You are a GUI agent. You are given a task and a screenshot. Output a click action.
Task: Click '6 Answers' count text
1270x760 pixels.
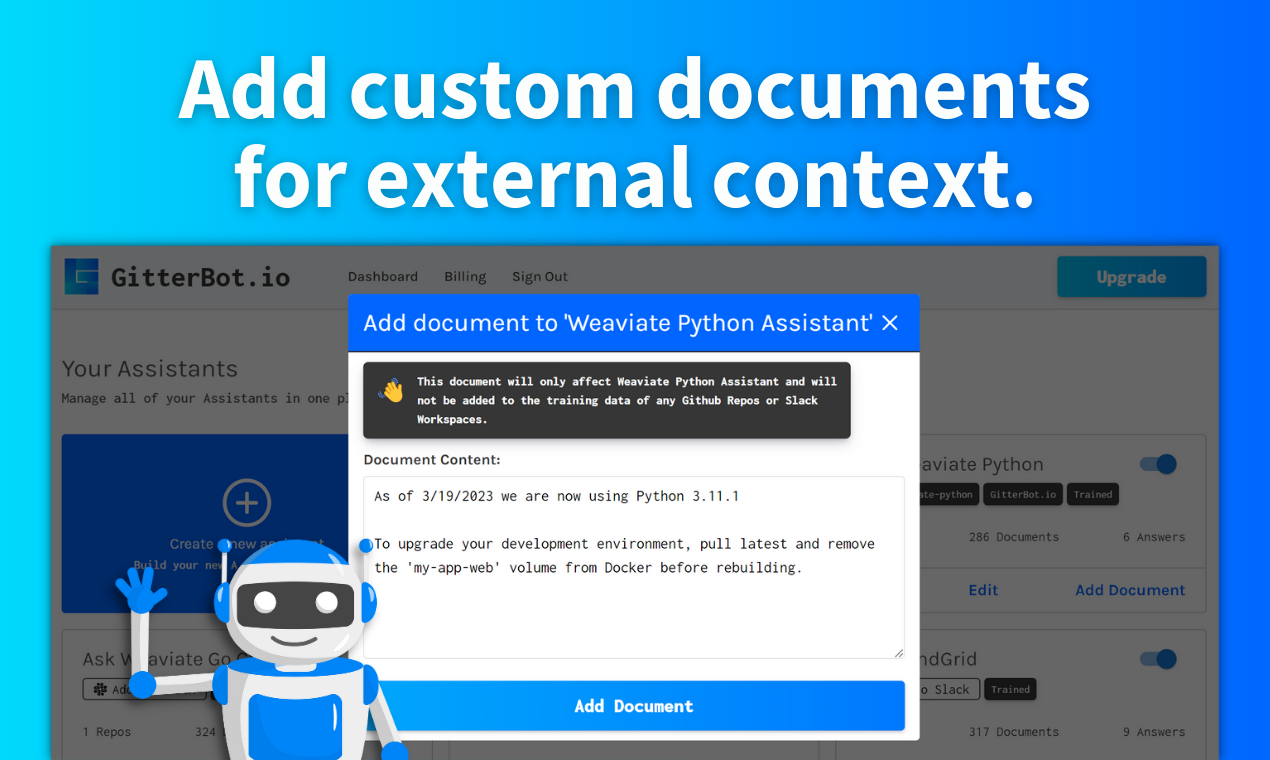point(1154,537)
